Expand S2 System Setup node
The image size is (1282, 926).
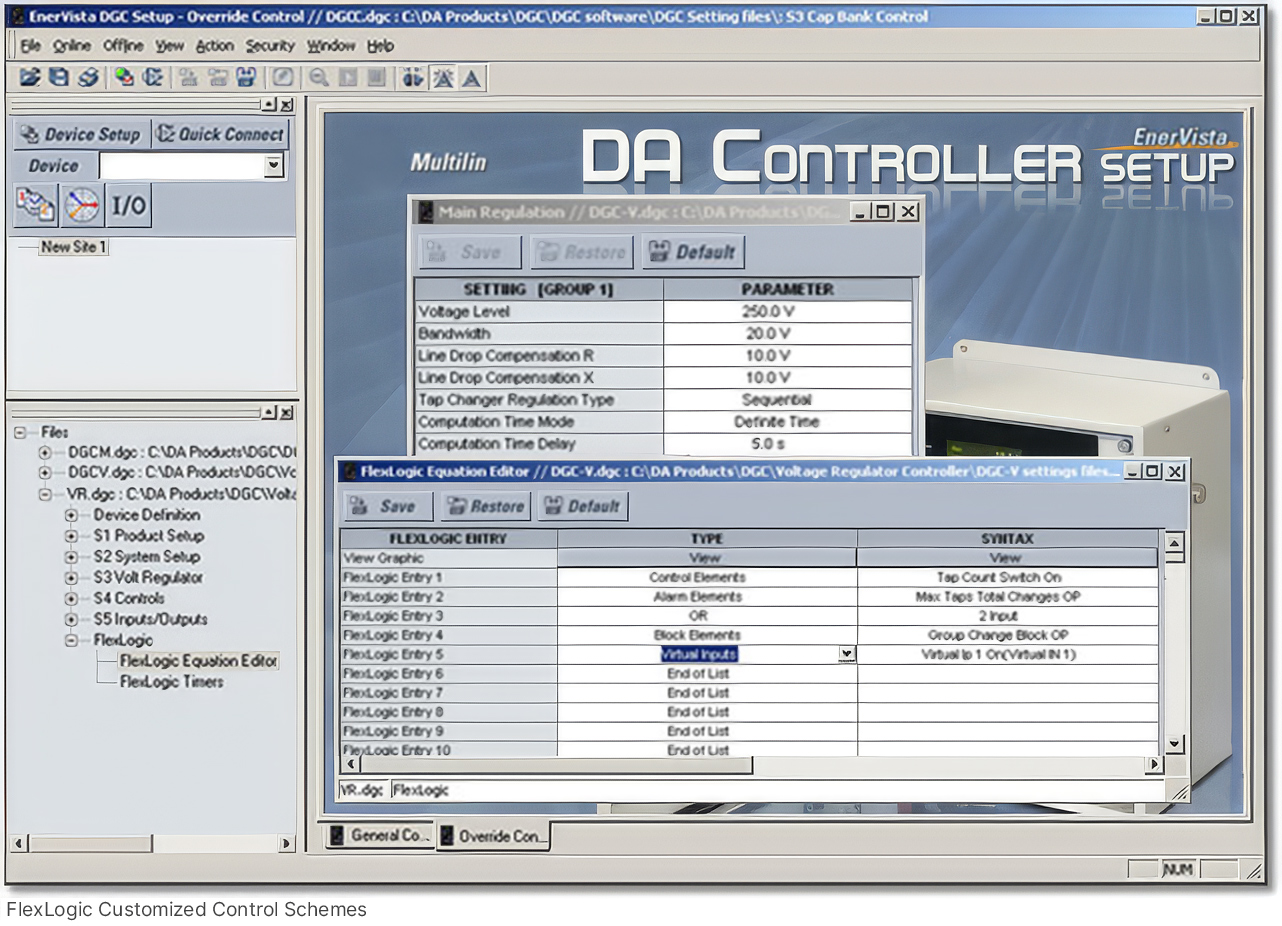pos(71,557)
